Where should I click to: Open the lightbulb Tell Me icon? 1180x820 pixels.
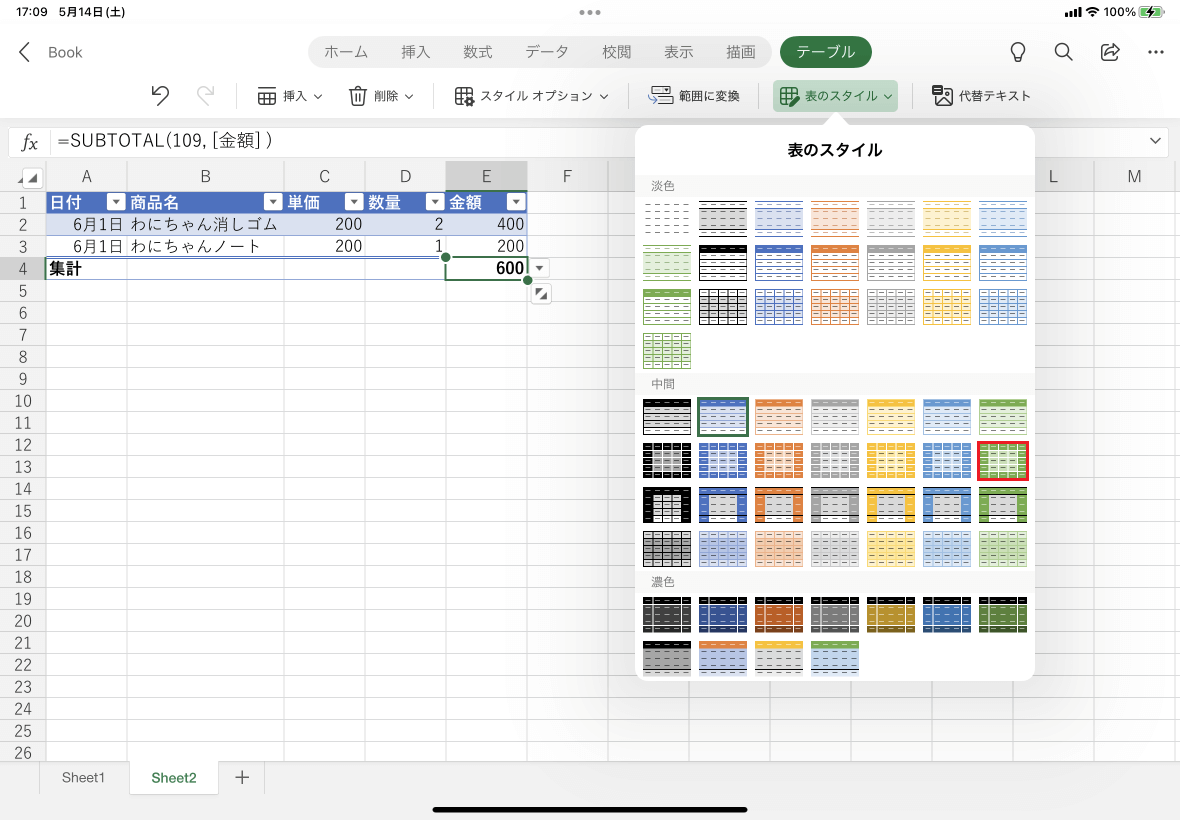pos(1017,52)
